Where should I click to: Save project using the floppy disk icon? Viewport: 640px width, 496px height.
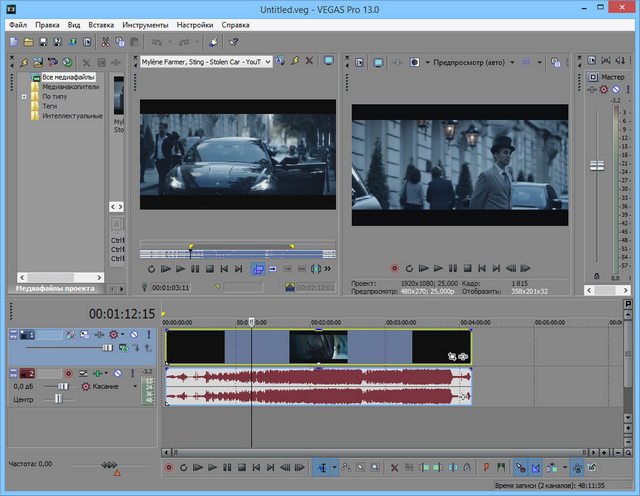(x=43, y=42)
